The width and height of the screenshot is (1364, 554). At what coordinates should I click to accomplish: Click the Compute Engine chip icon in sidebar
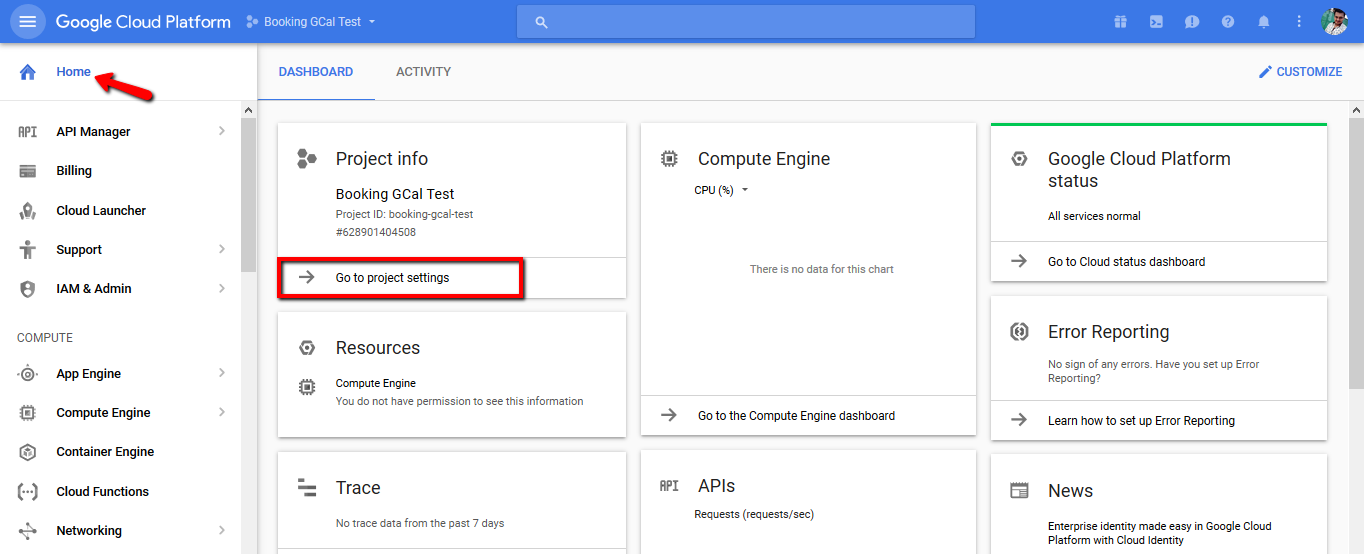point(28,413)
